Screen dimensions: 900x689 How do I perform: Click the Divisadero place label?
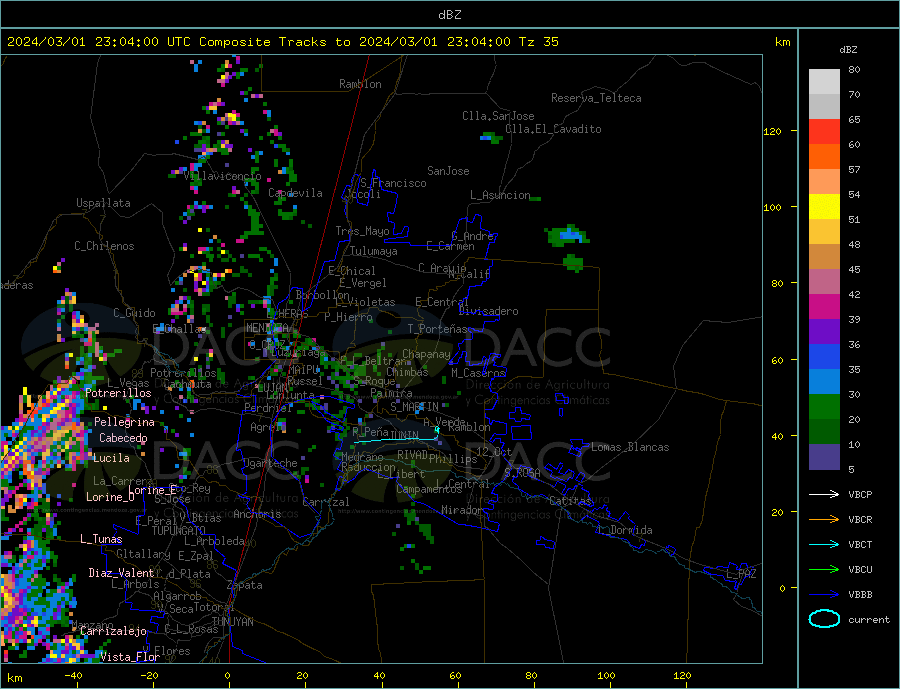[488, 311]
